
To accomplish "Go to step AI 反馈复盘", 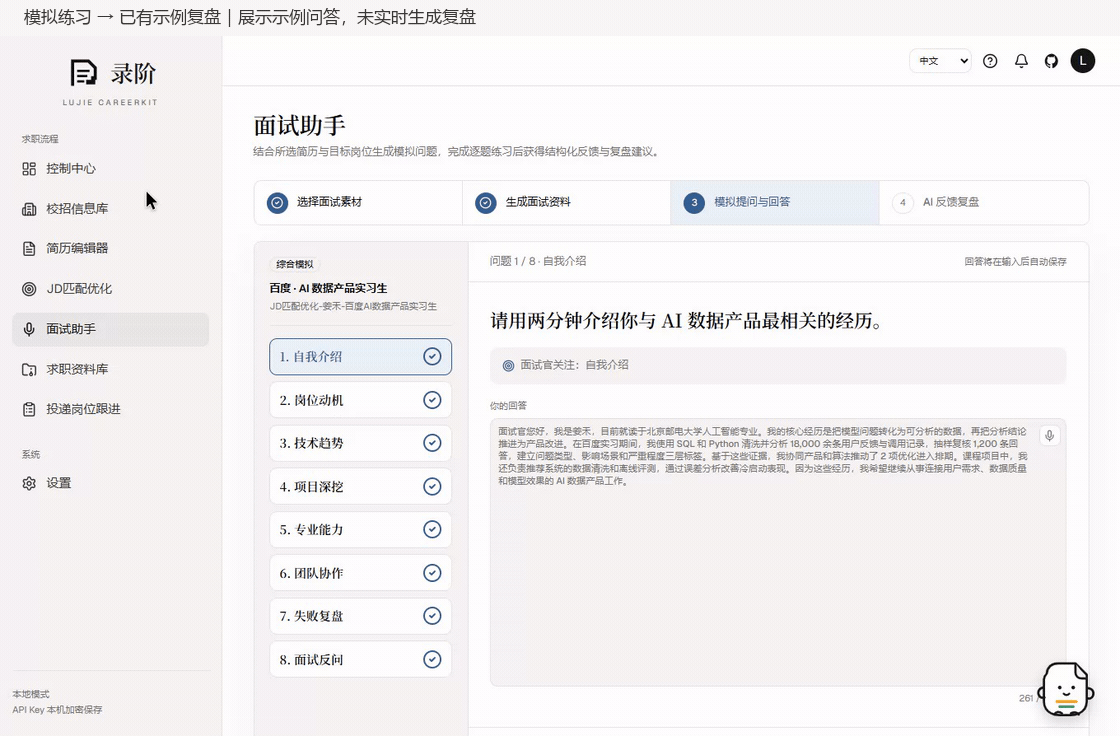I will point(984,202).
